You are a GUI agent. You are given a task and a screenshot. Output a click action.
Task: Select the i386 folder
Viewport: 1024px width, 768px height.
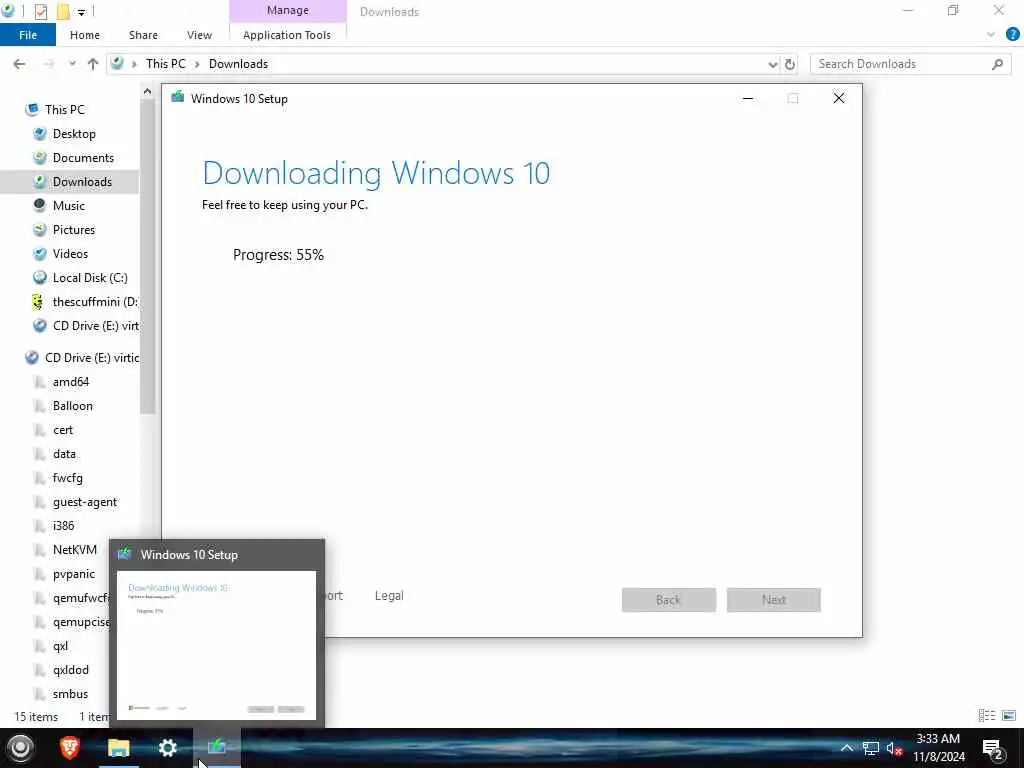tap(63, 526)
